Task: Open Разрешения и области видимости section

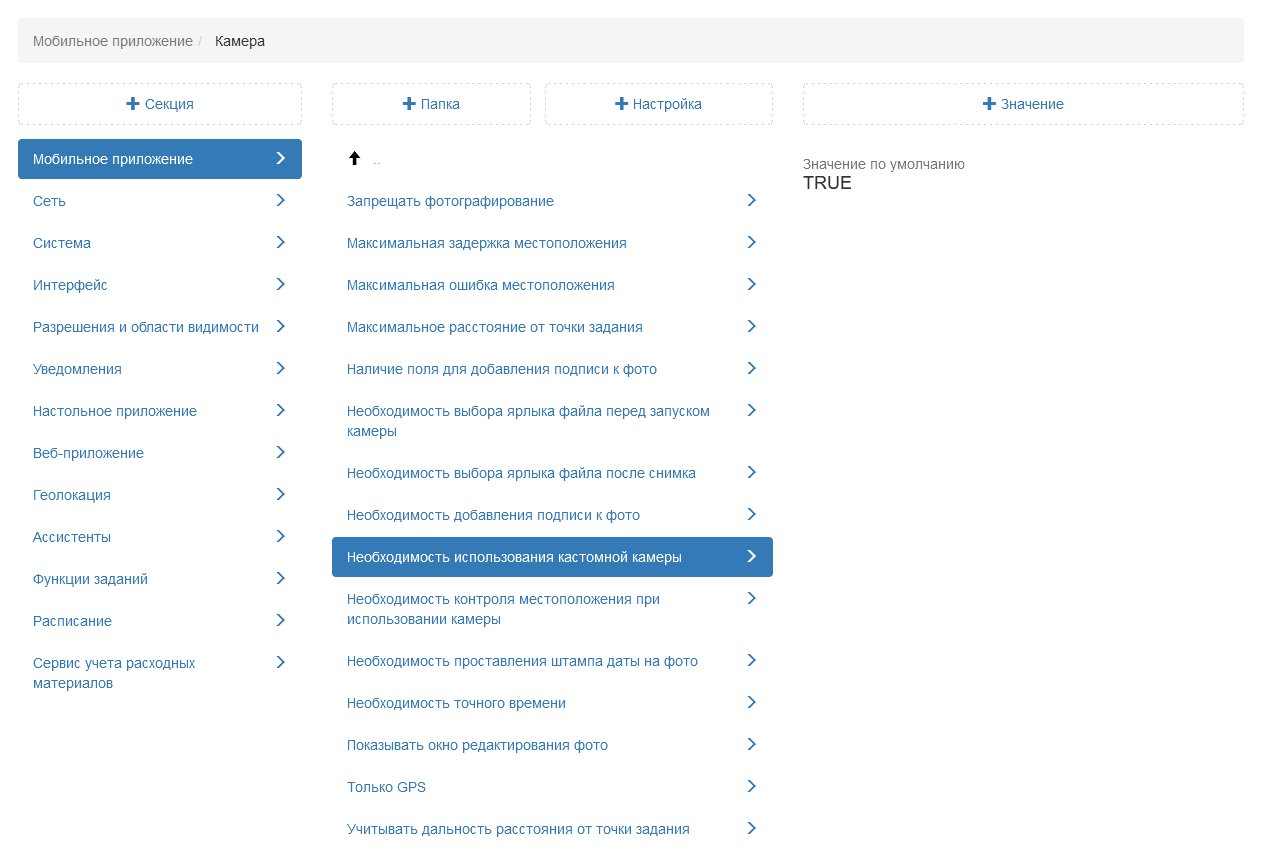Action: 160,327
